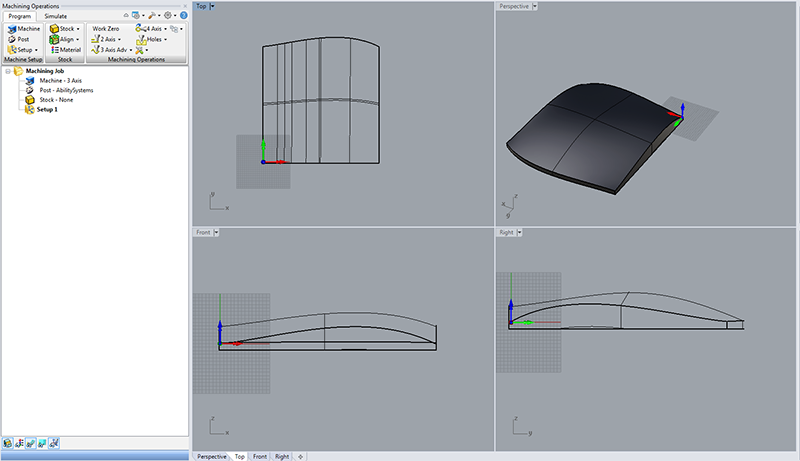The width and height of the screenshot is (800, 461).
Task: Open the Perspective viewport title dropdown arrow
Action: [x=535, y=6]
